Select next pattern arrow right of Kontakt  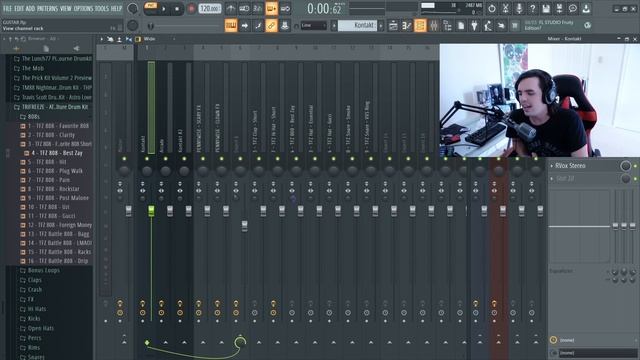pyautogui.click(x=381, y=25)
